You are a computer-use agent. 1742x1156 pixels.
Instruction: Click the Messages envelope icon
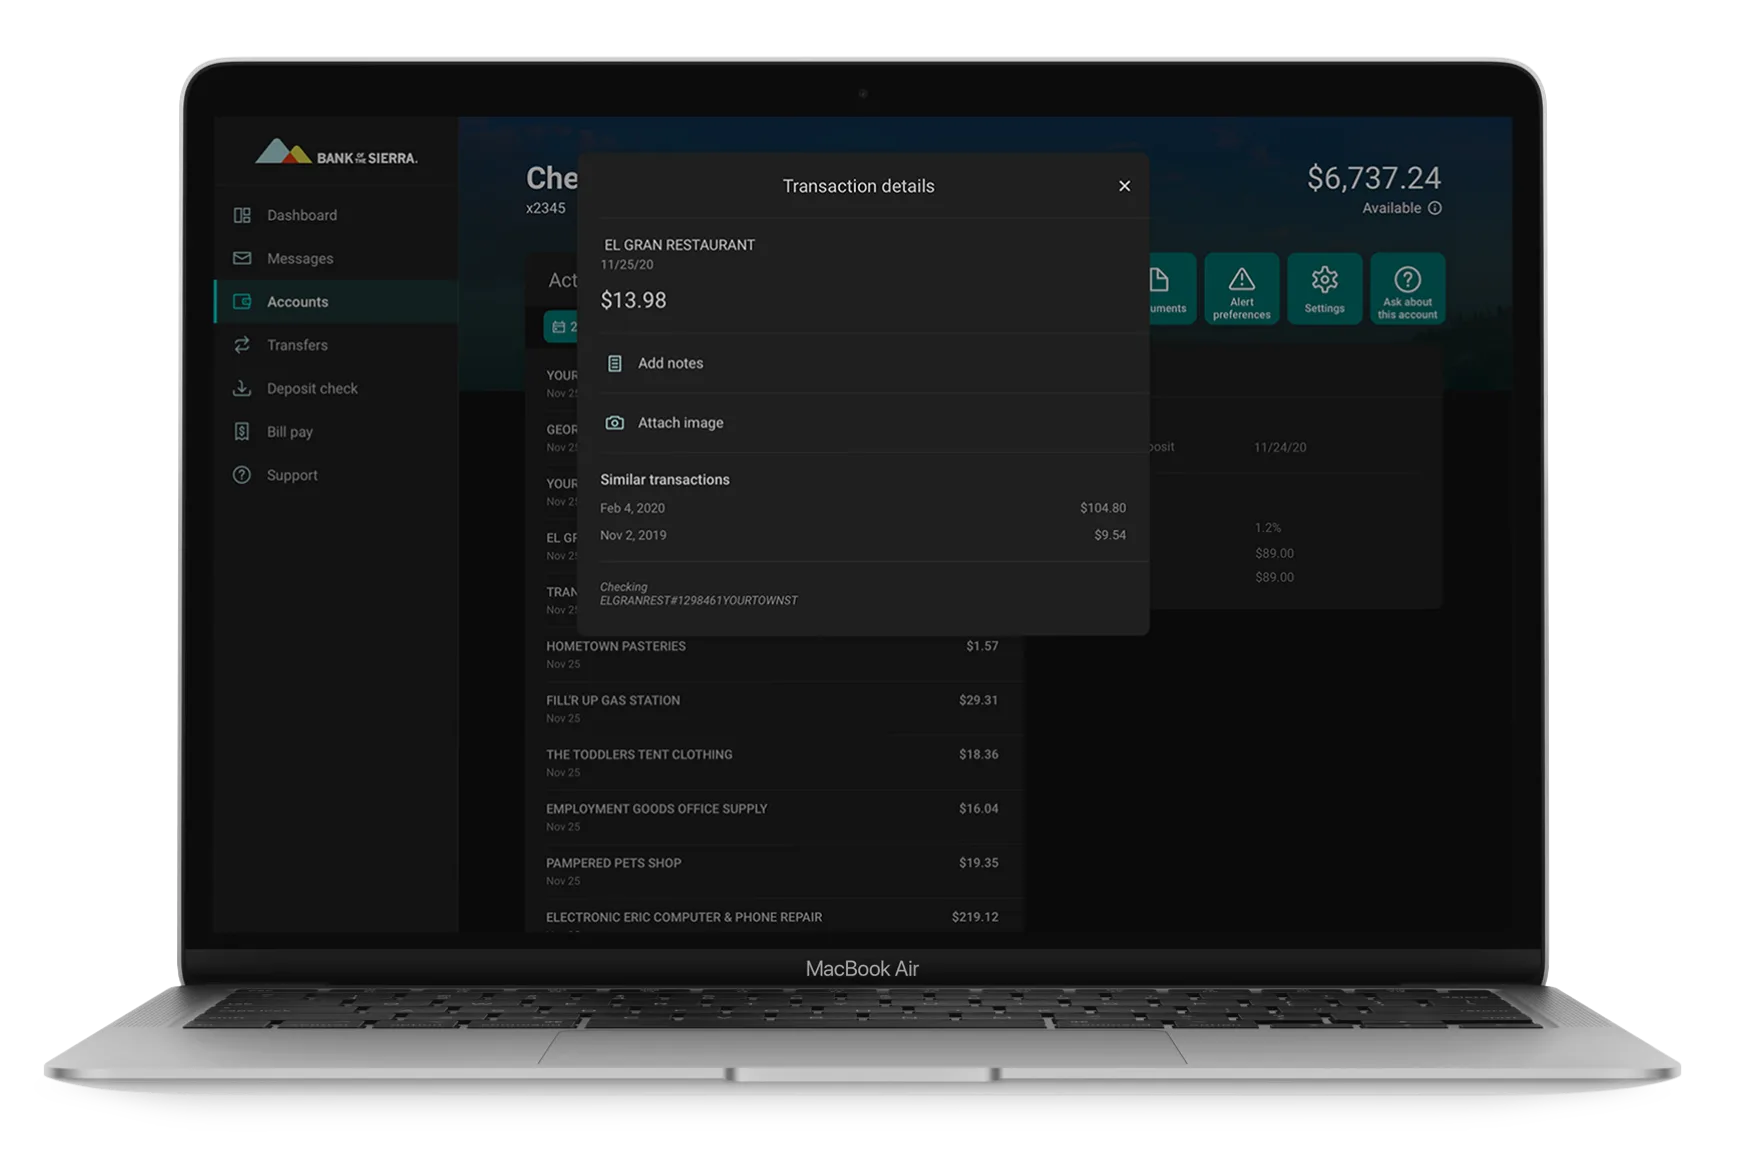point(242,258)
